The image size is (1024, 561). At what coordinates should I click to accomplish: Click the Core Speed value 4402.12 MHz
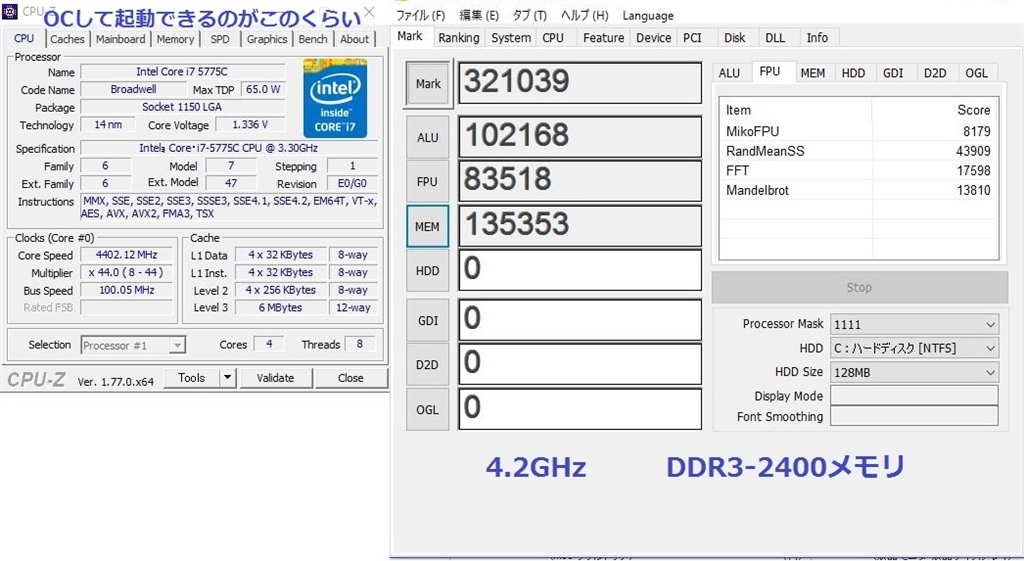coord(127,255)
